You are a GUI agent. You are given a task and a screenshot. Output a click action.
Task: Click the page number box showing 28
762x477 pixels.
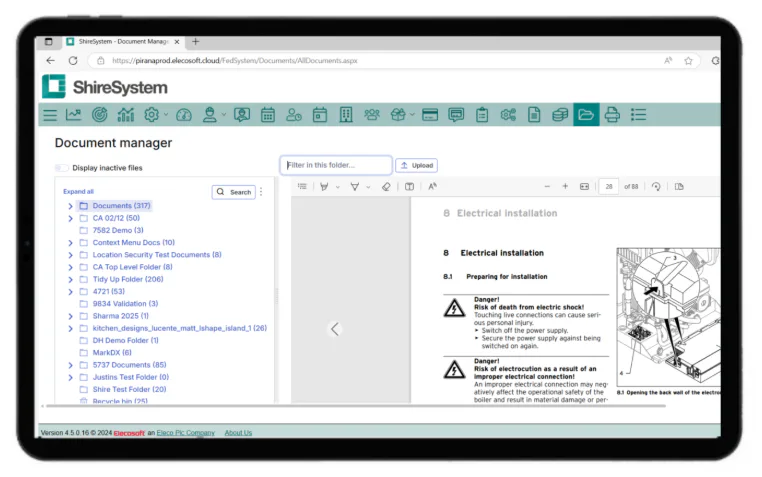(x=609, y=187)
